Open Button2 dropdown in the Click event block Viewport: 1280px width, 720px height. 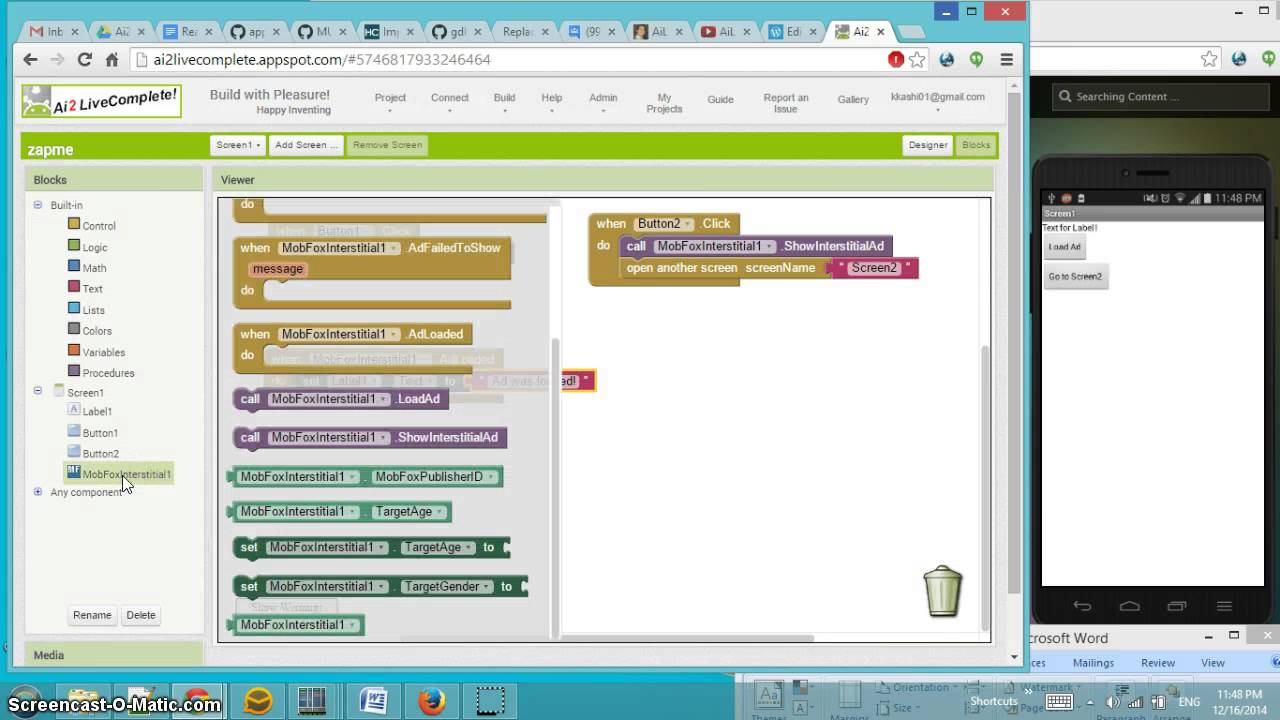(688, 224)
